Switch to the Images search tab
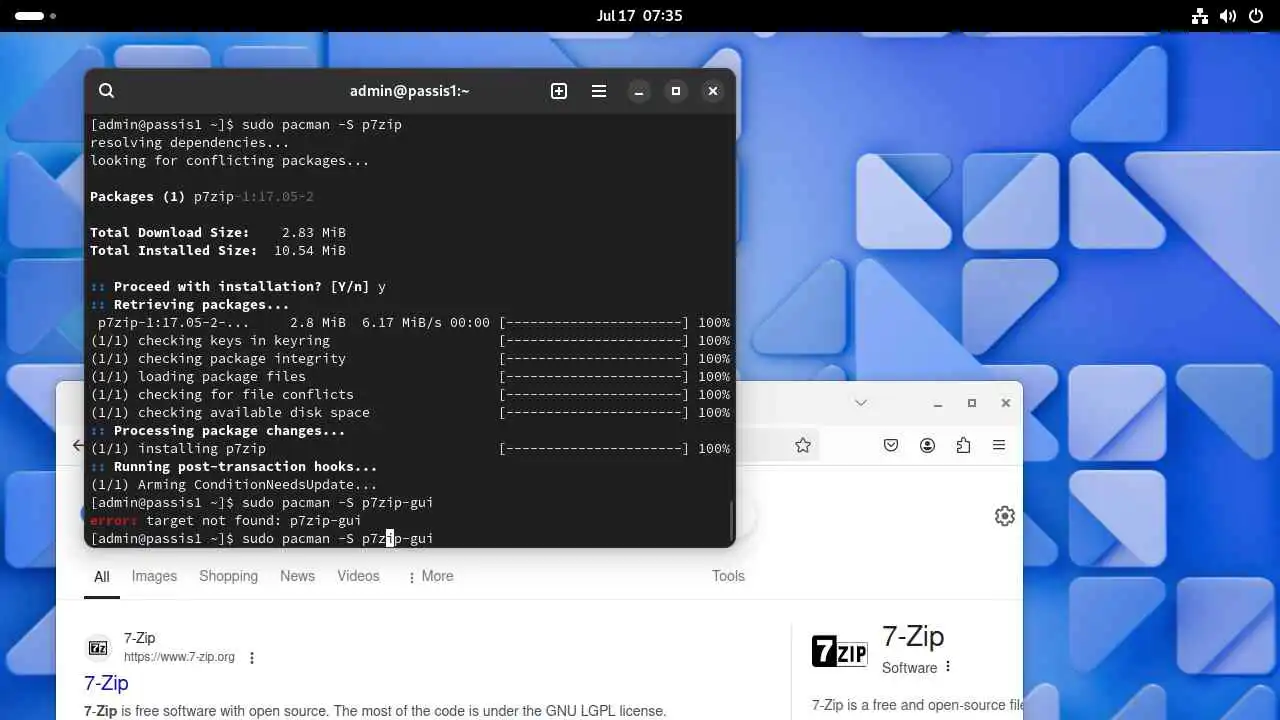The image size is (1280, 720). point(154,576)
